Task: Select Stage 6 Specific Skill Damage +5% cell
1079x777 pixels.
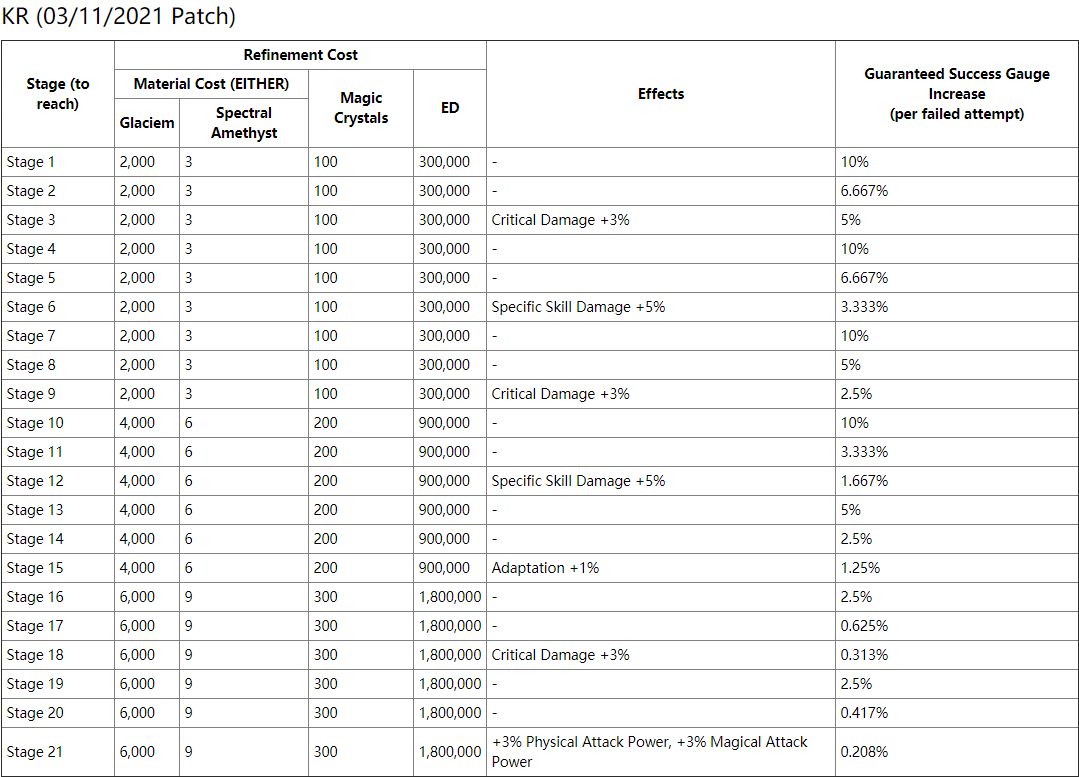Action: (x=578, y=307)
